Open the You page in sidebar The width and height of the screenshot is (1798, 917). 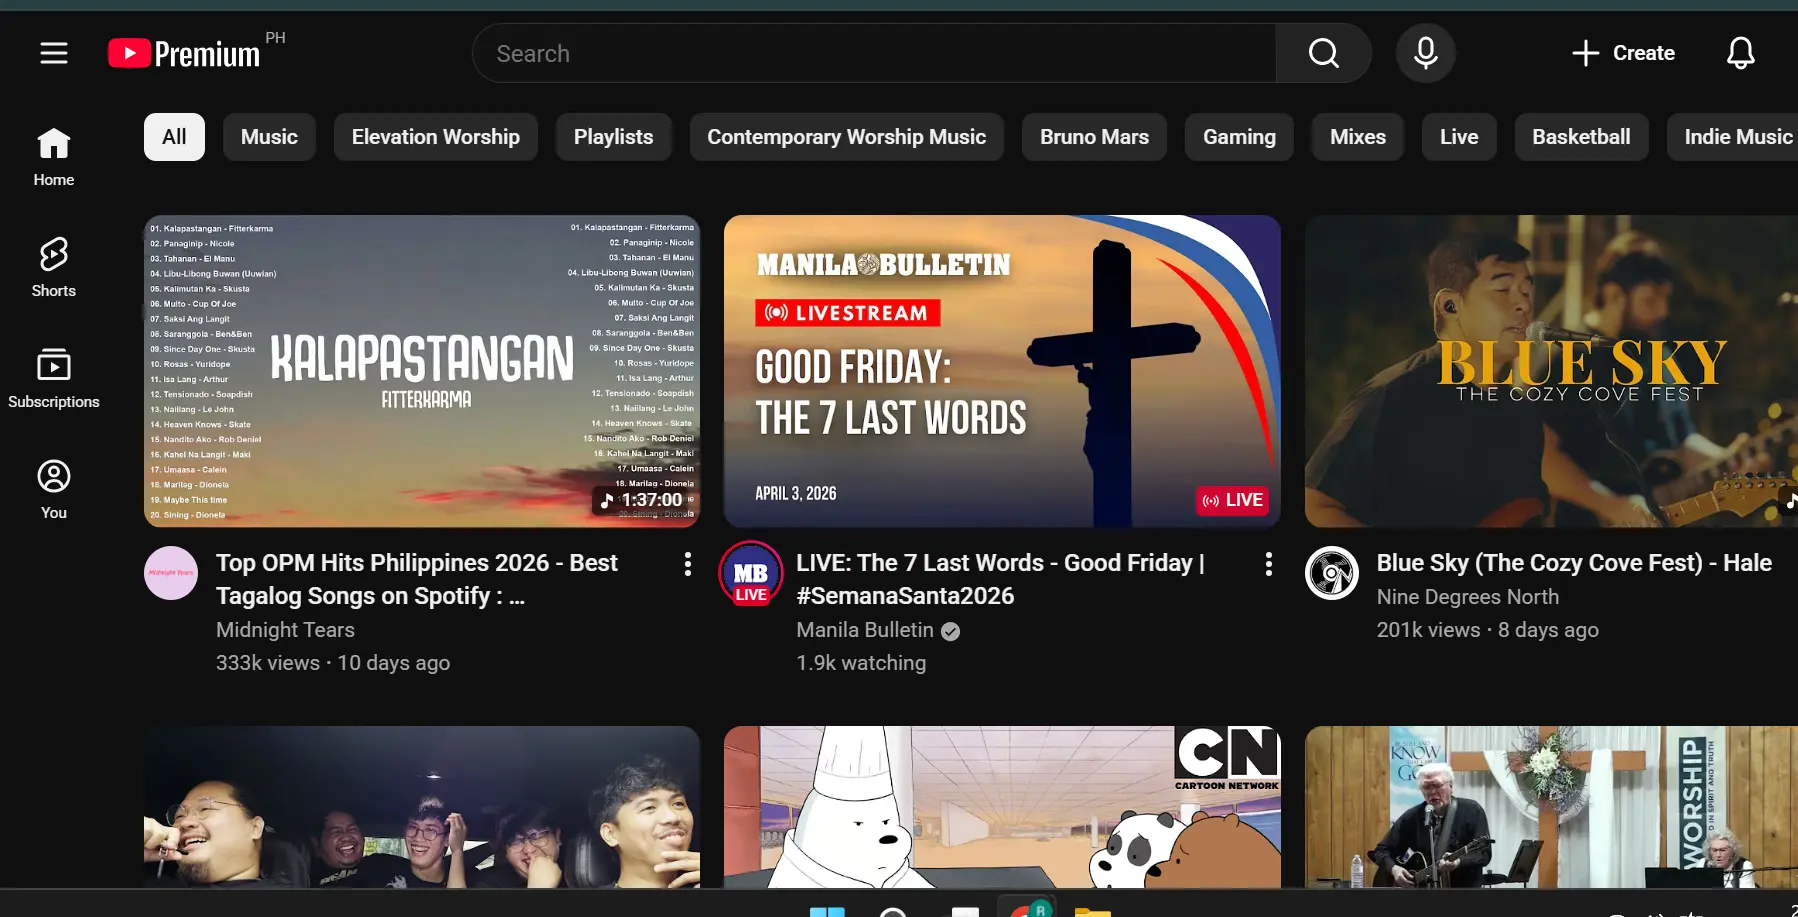tap(54, 490)
